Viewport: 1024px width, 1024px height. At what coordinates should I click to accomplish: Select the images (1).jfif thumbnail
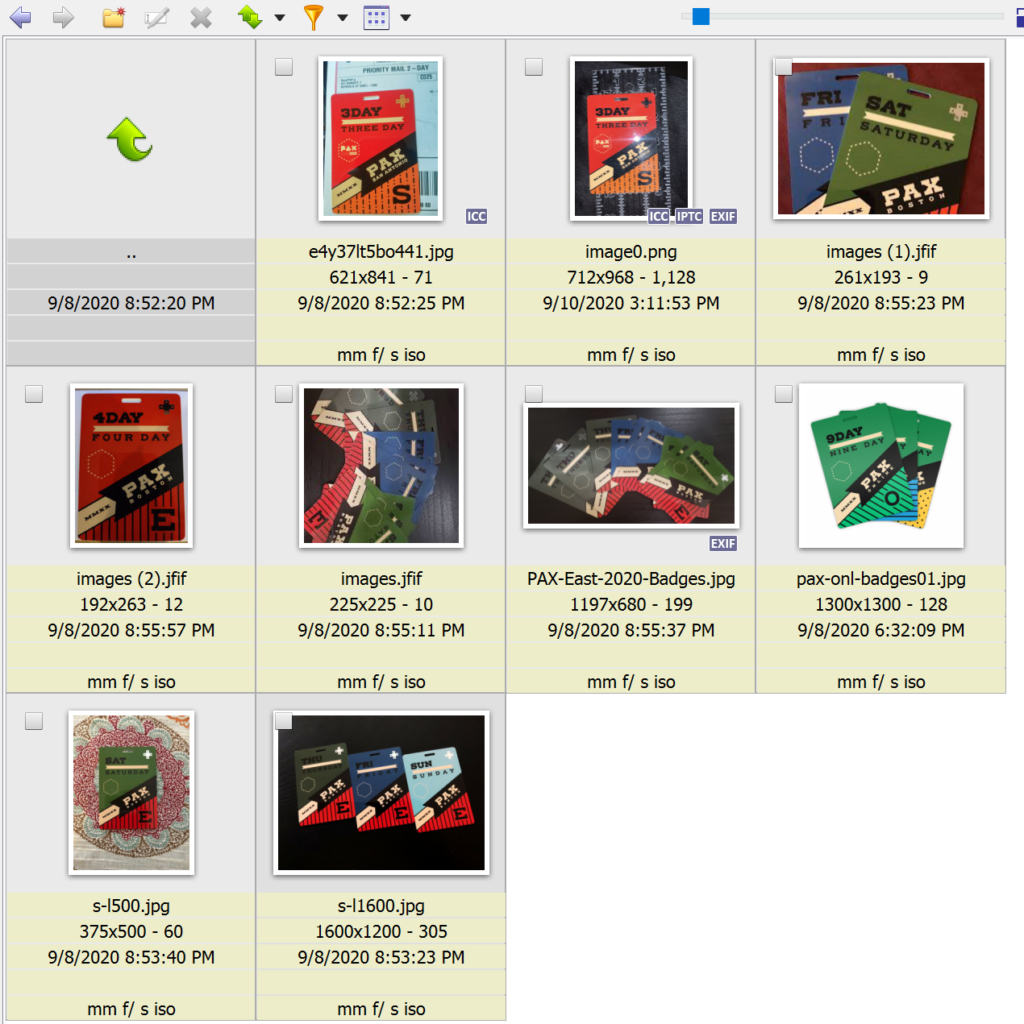[881, 138]
